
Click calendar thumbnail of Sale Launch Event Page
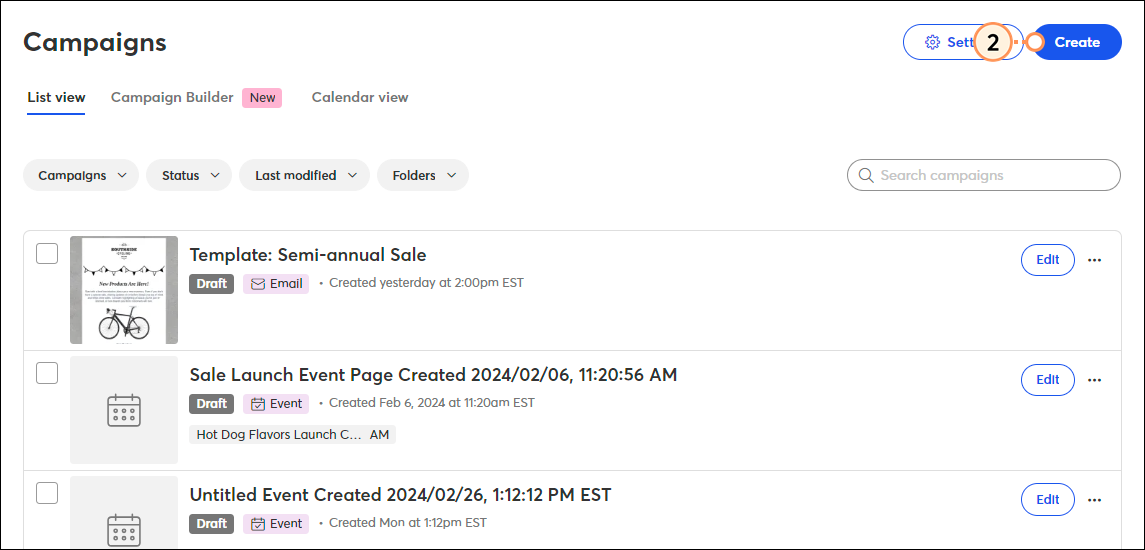click(x=124, y=410)
